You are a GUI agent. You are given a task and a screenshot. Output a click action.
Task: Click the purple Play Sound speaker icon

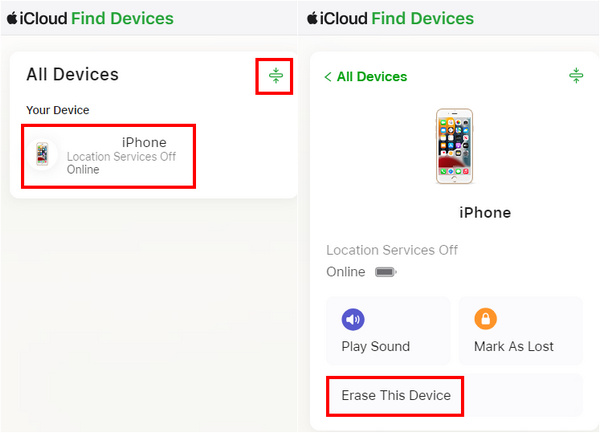(353, 319)
